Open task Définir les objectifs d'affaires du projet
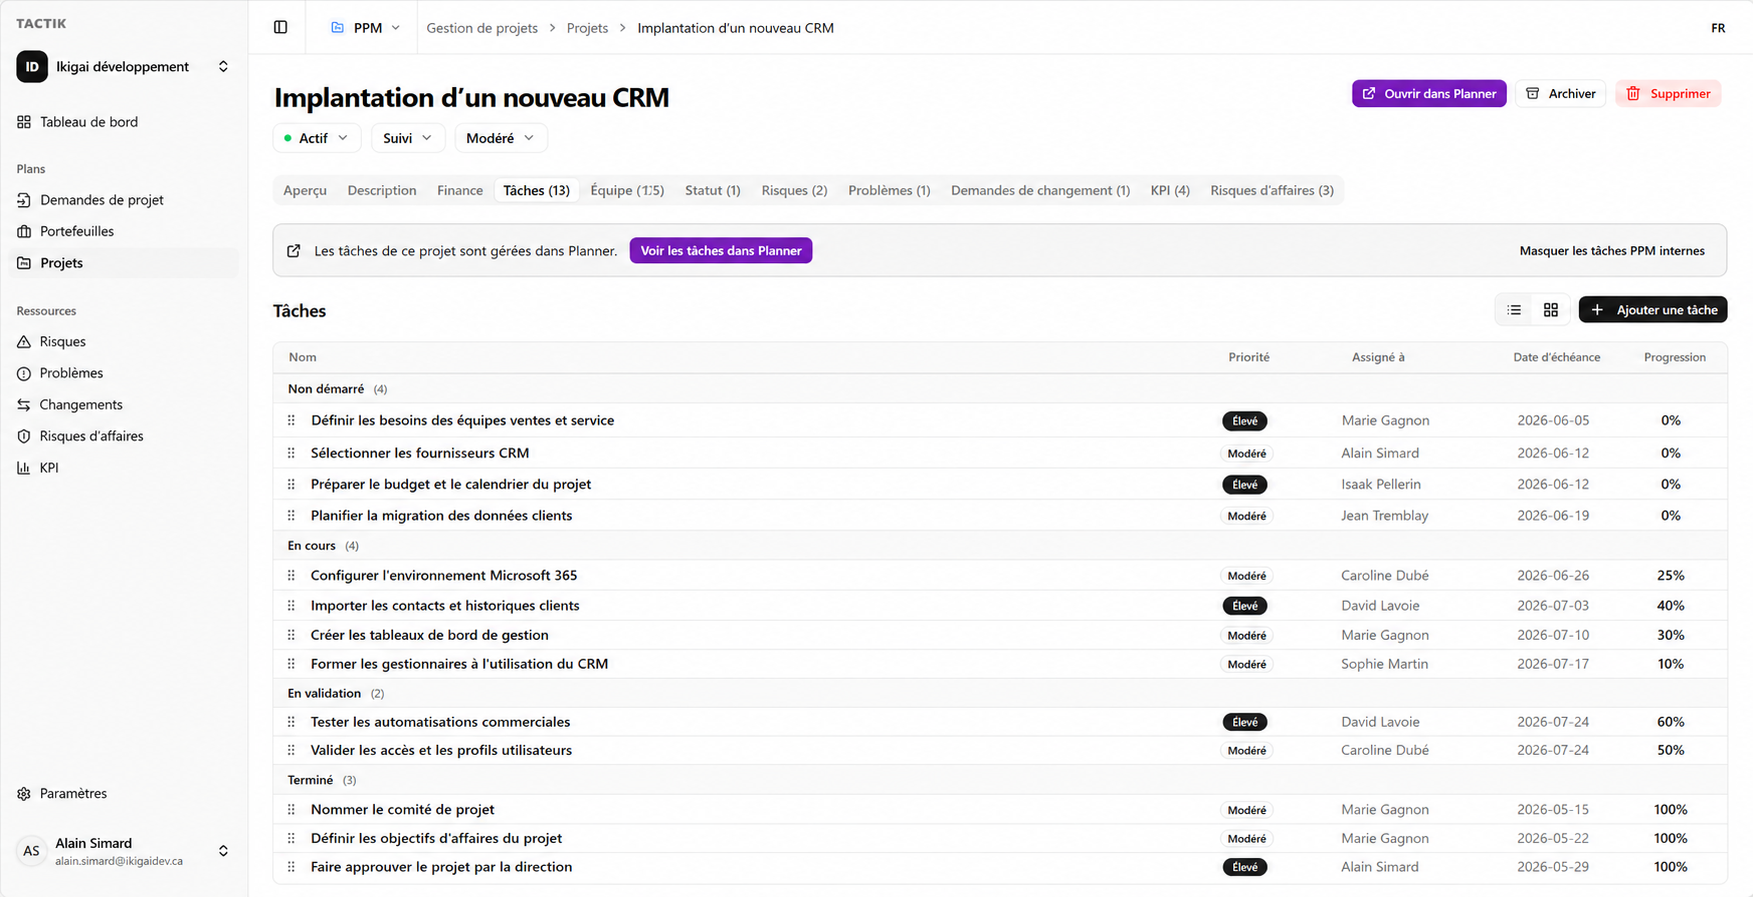Screen dimensions: 1753x897 point(436,838)
